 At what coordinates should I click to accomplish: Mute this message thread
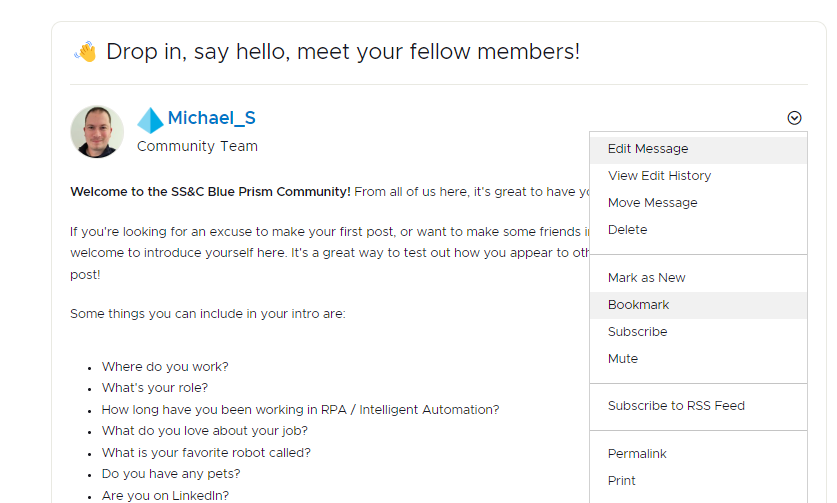coord(622,359)
